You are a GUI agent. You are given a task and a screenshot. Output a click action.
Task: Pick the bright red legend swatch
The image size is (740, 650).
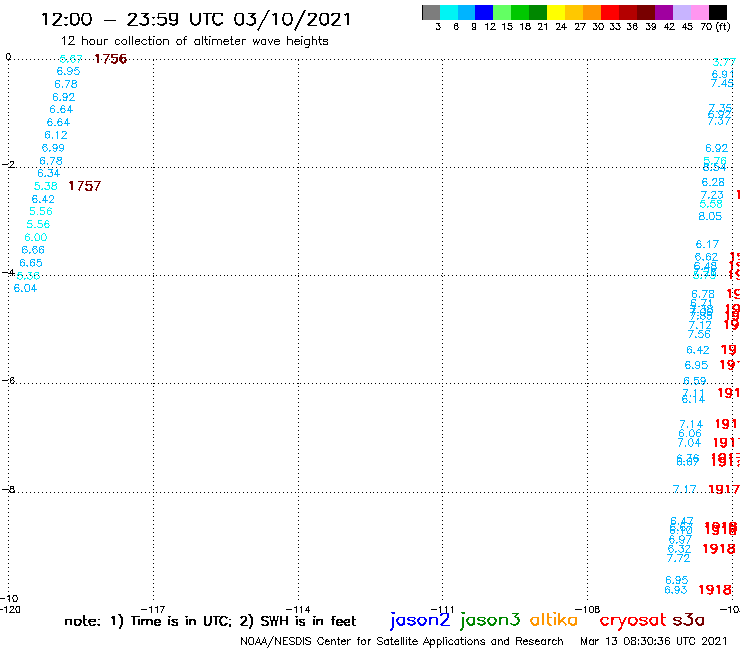610,12
